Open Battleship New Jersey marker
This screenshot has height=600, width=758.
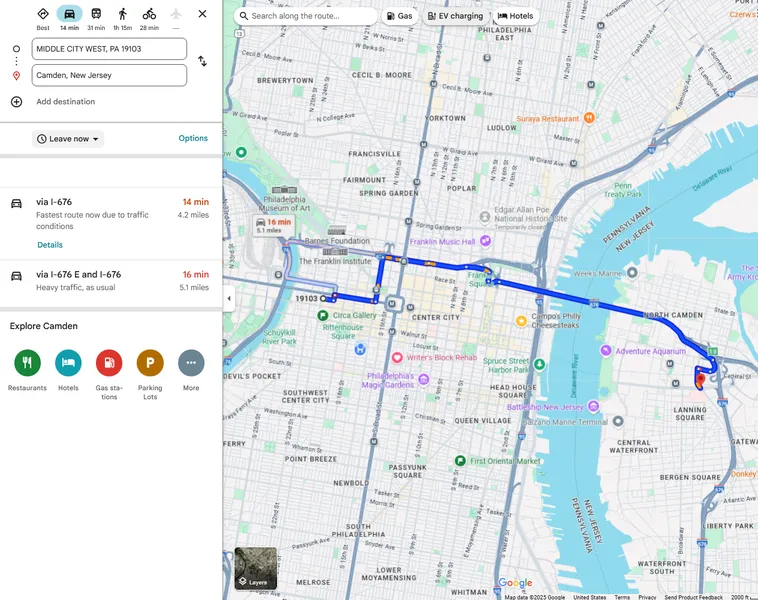tap(594, 406)
